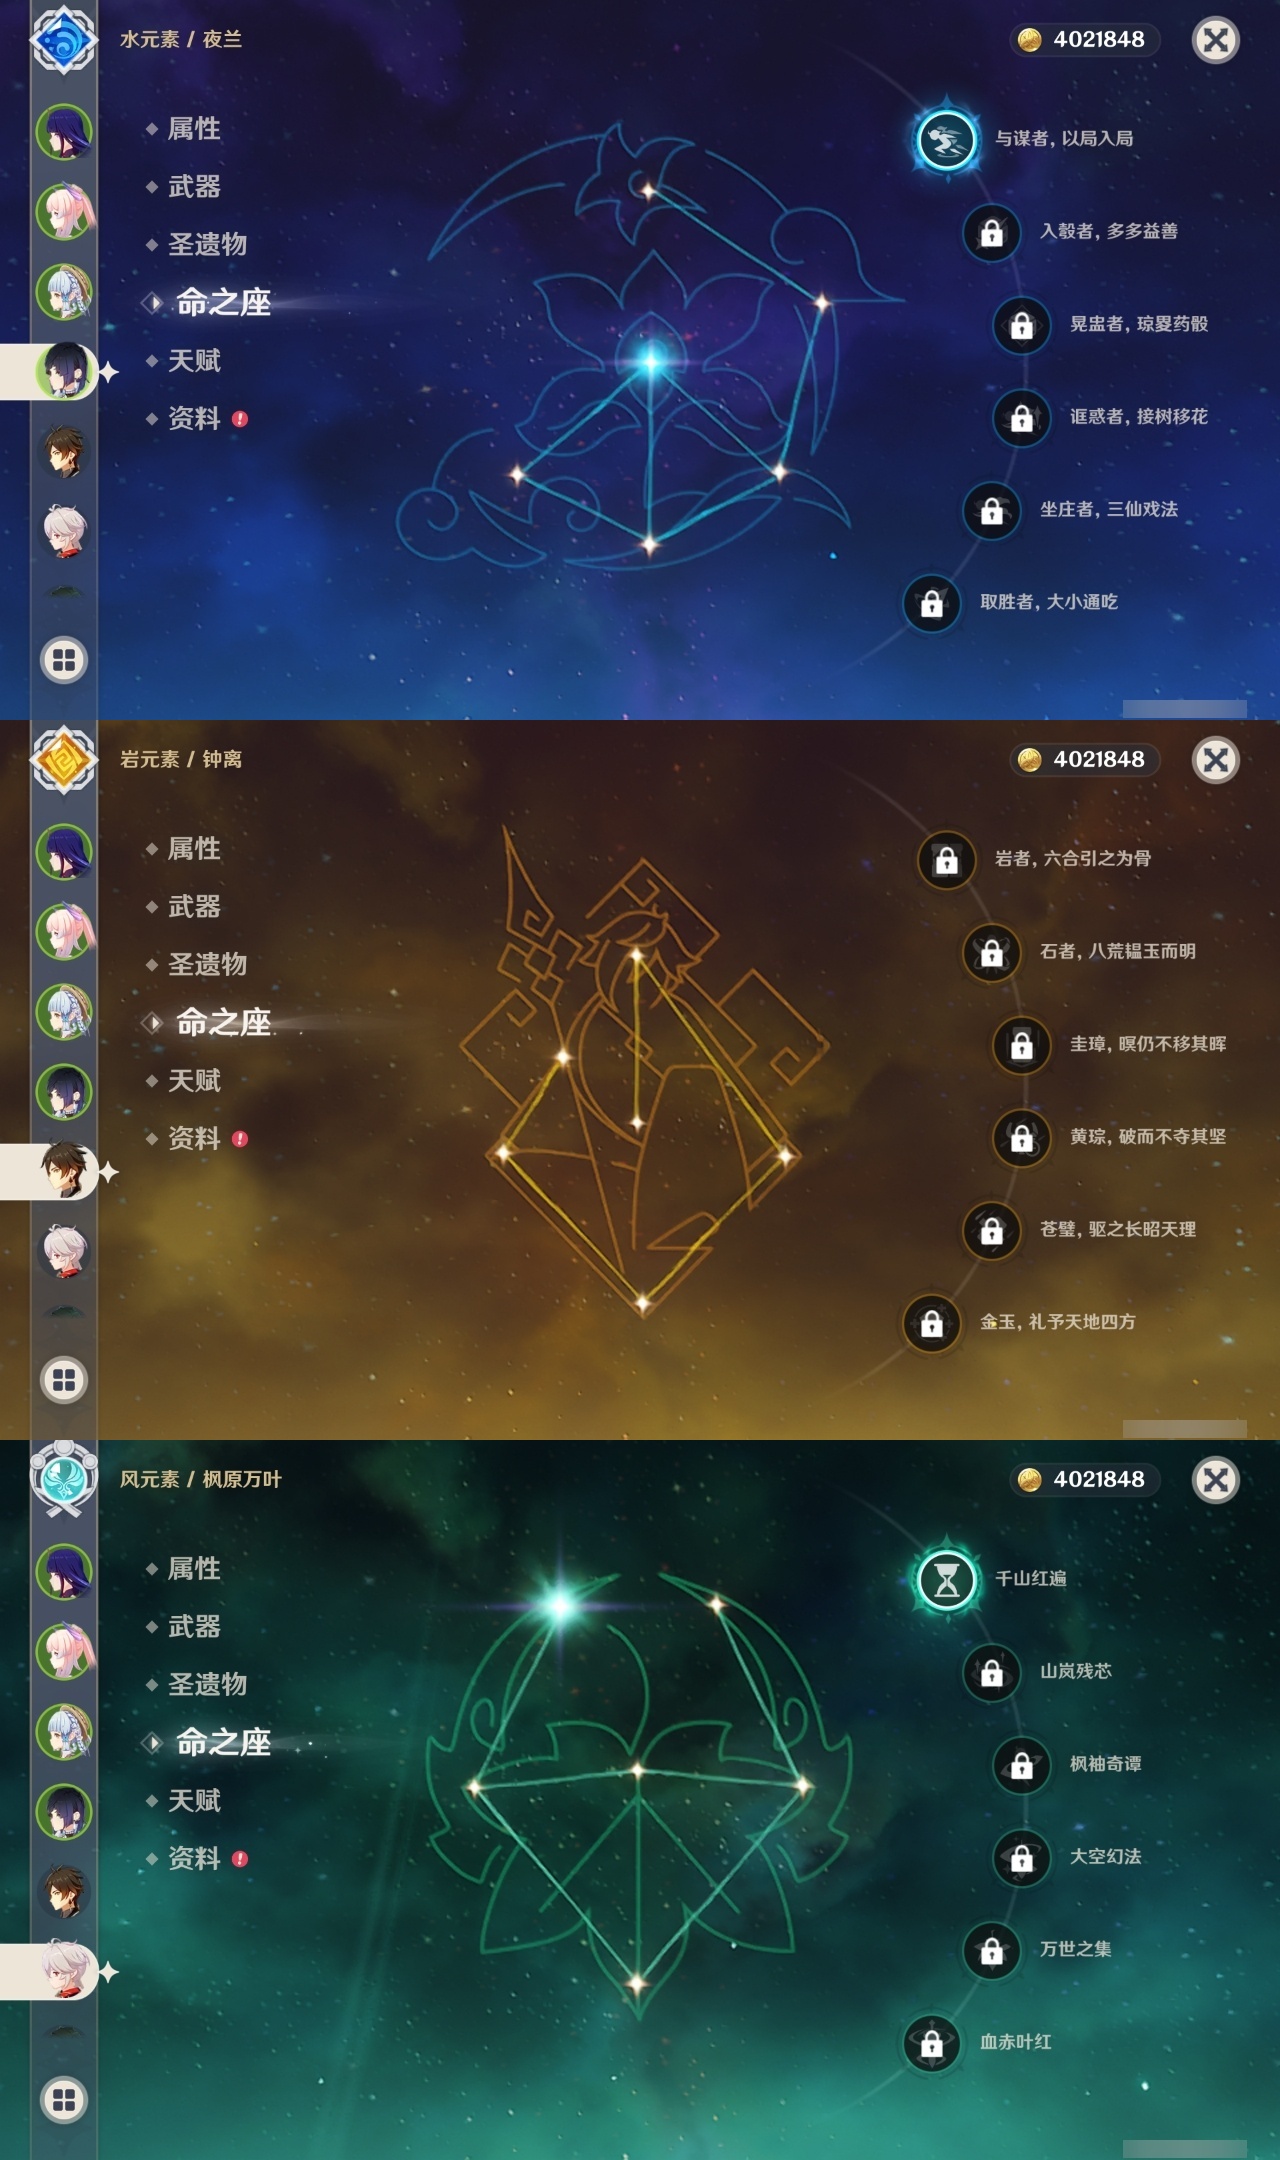1280x2160 pixels.
Task: Close the 枫原万叶 constellation screen
Action: (1216, 1480)
